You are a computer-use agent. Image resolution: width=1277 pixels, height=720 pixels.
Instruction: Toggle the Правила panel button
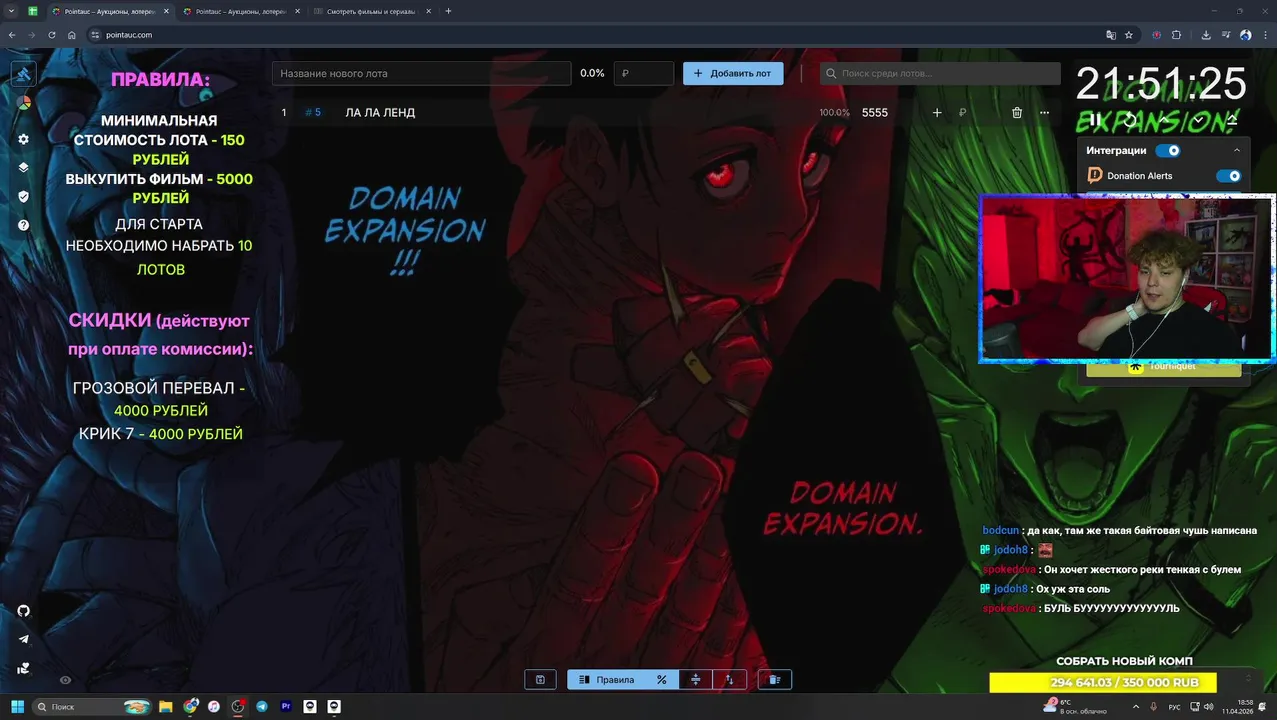click(606, 680)
